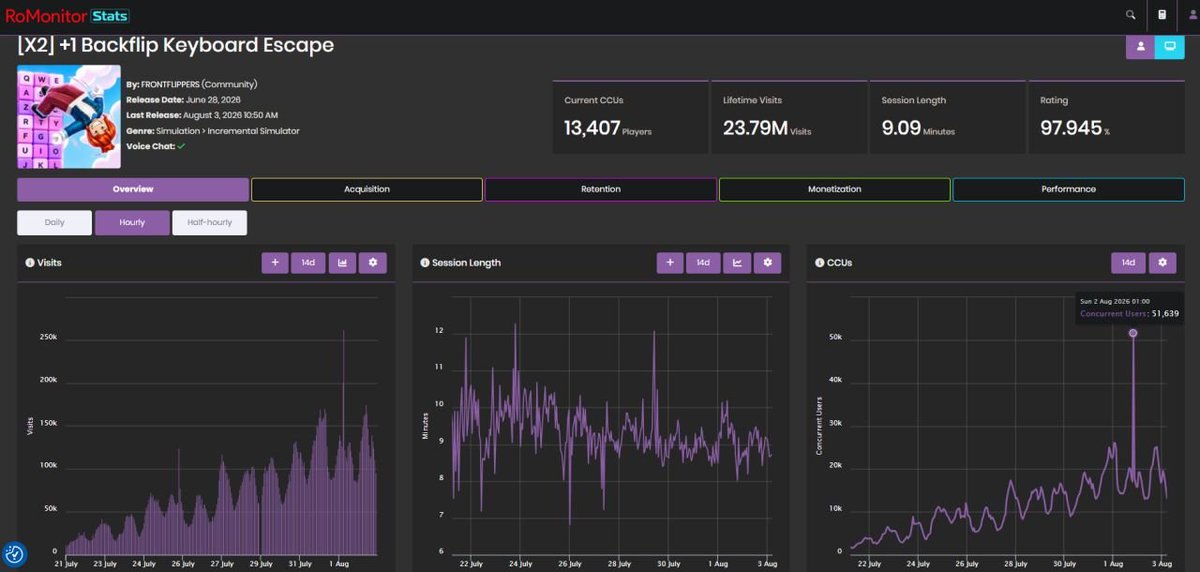The height and width of the screenshot is (572, 1200).
Task: Open the search magnifier in the top bar
Action: [x=1131, y=15]
